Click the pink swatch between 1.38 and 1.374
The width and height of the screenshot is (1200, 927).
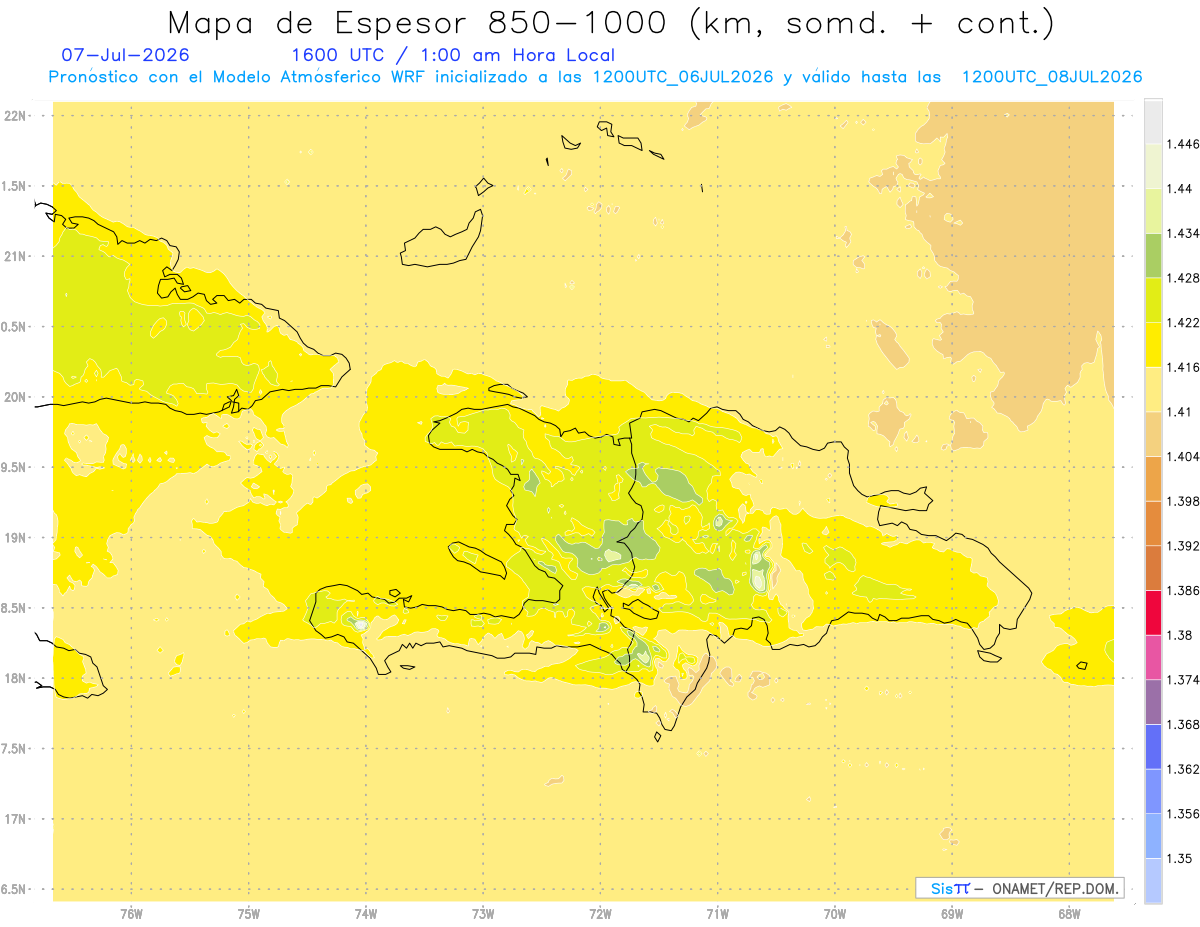1153,657
